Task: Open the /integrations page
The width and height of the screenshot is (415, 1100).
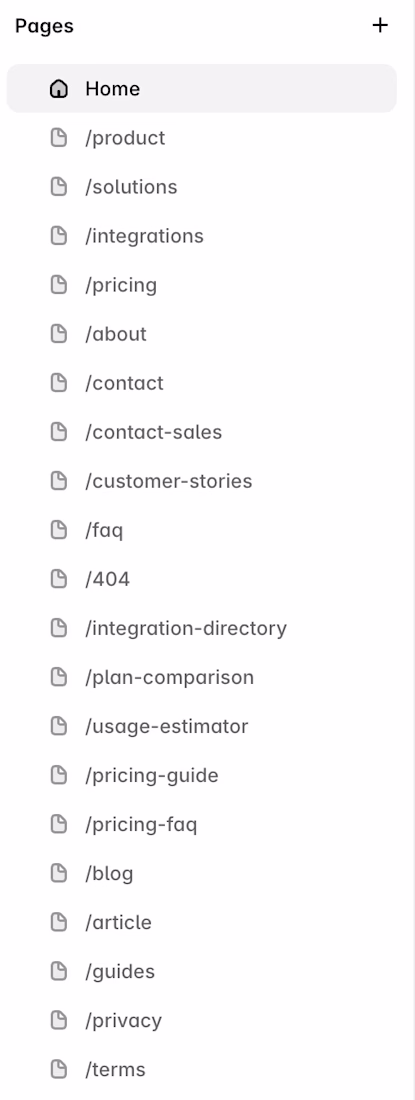Action: pyautogui.click(x=202, y=236)
